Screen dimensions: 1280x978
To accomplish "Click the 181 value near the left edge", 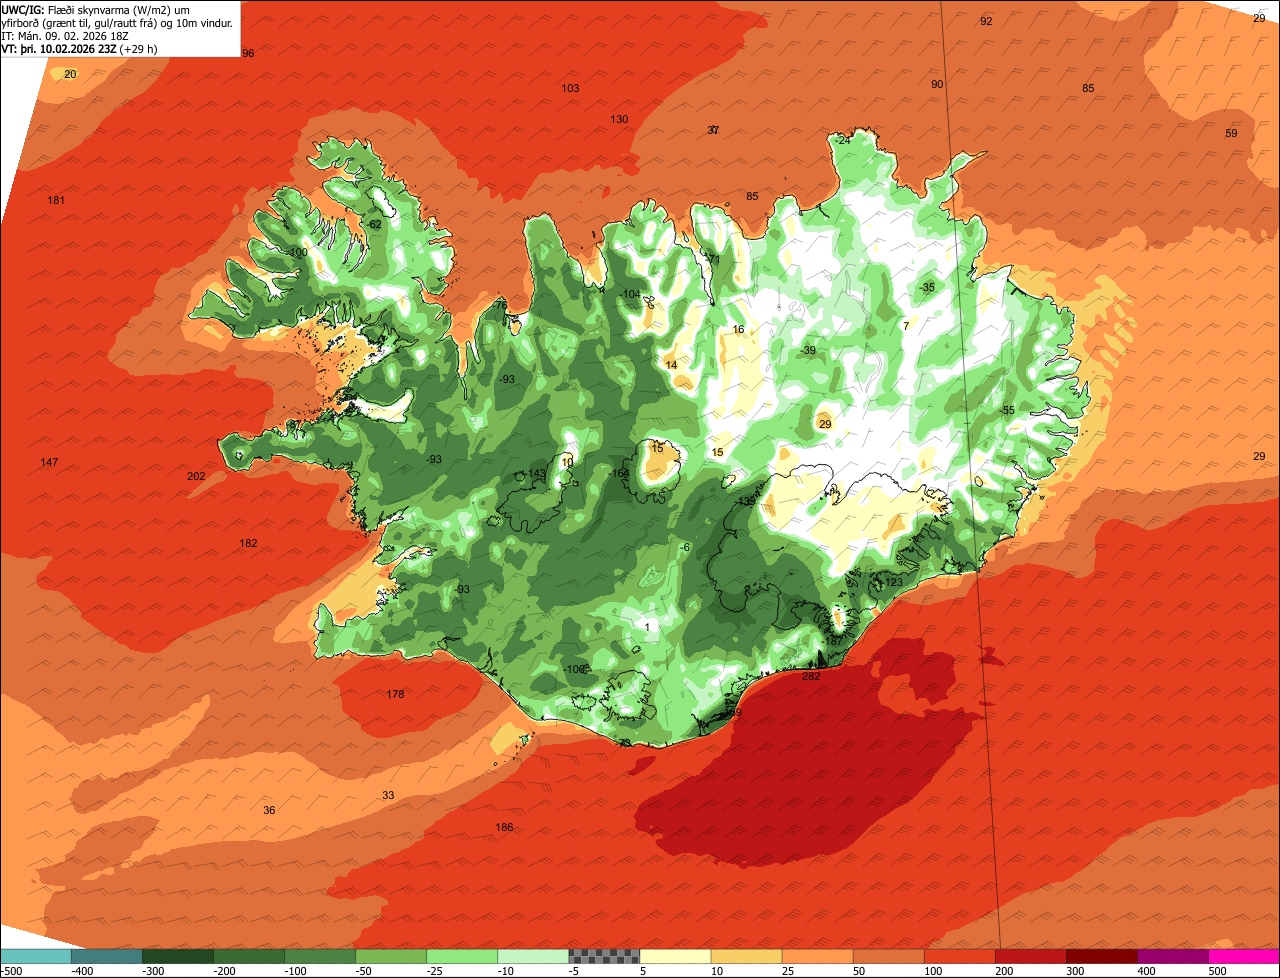I will [x=56, y=200].
